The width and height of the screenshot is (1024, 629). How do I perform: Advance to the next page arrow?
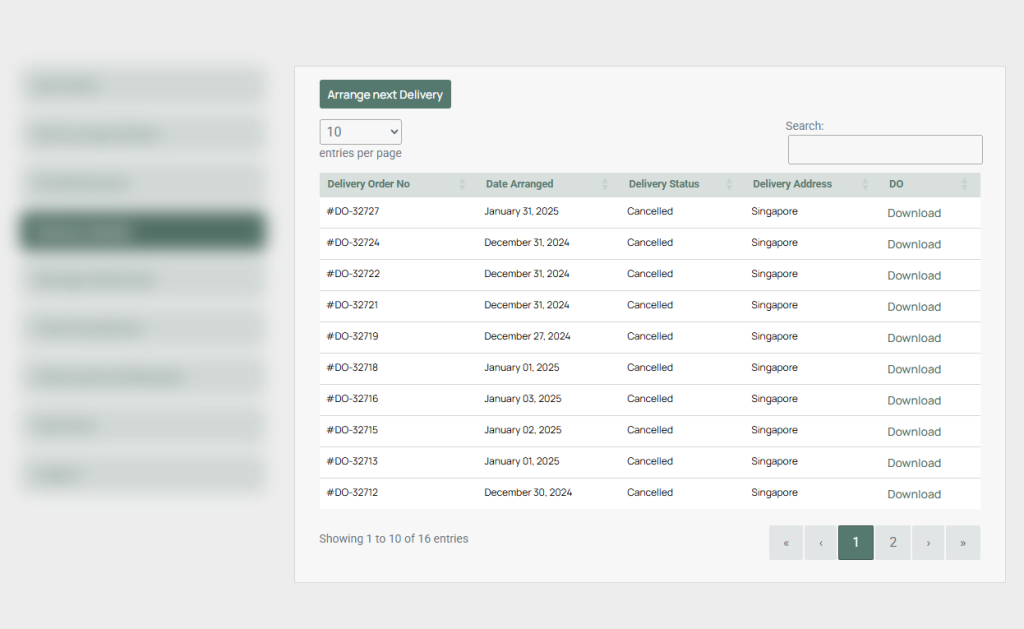[x=928, y=543]
